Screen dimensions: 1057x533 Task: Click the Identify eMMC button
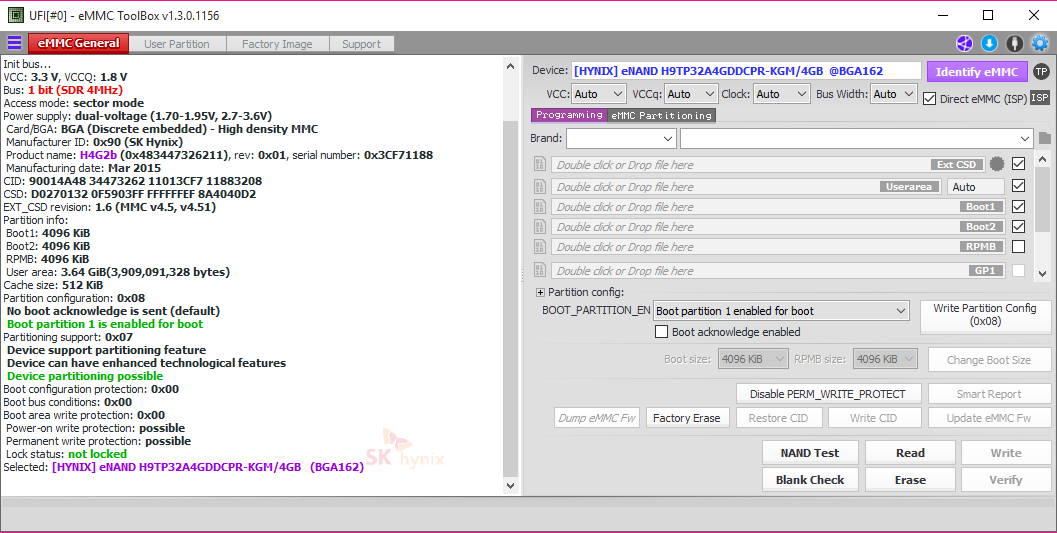tap(976, 72)
